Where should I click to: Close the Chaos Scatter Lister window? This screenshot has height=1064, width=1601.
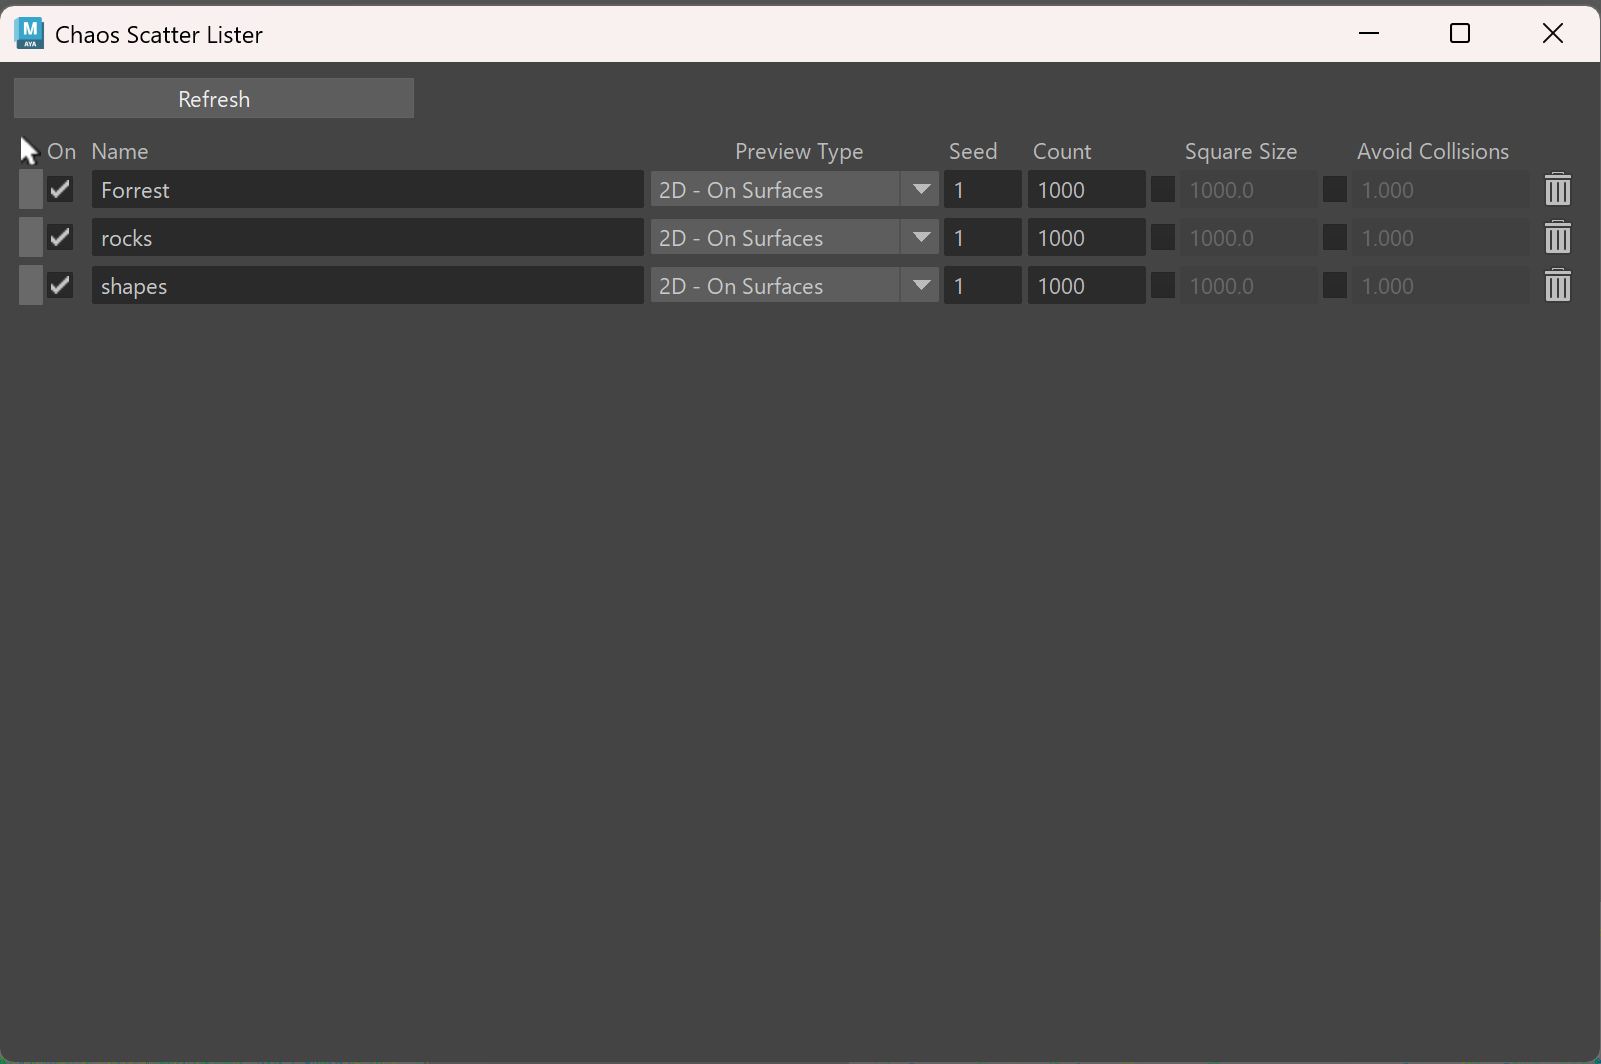1552,33
